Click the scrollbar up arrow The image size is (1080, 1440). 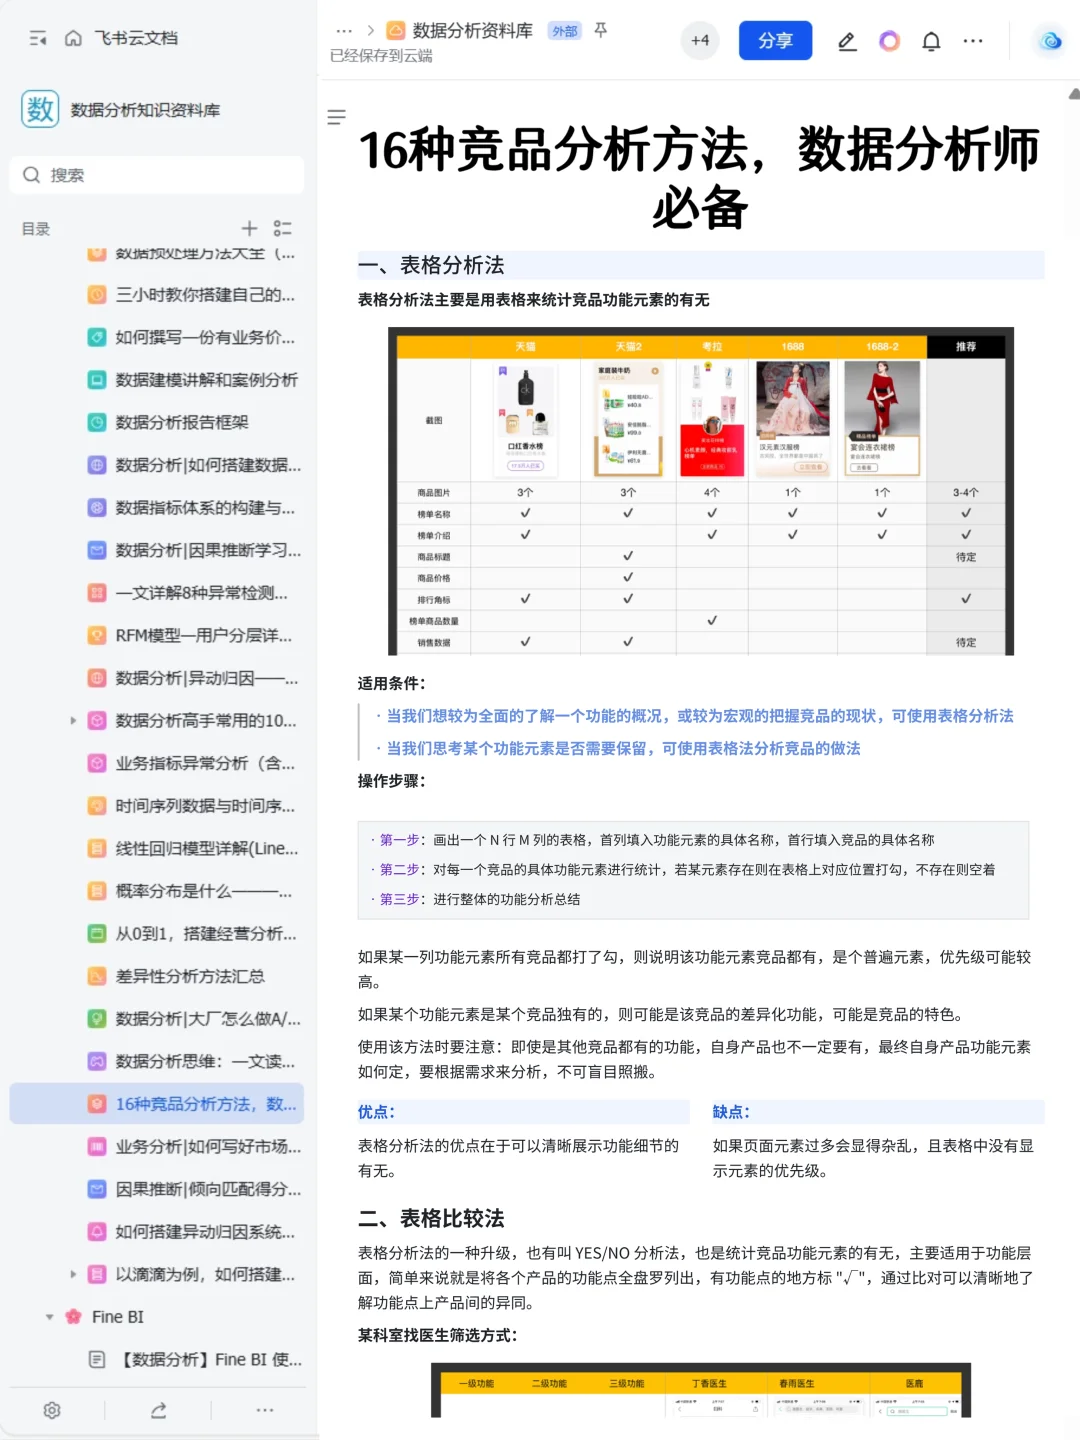(x=1074, y=94)
